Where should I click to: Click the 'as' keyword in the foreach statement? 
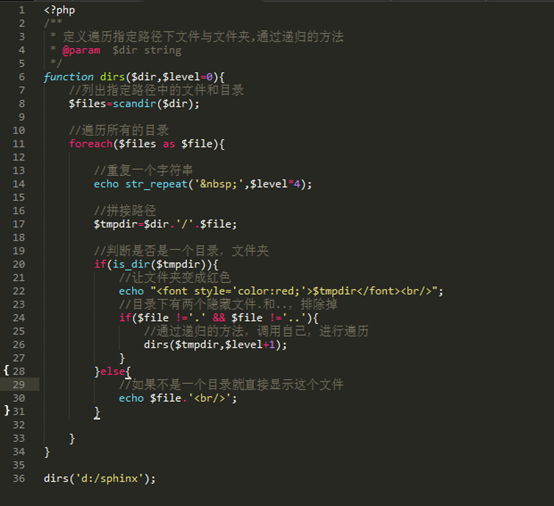(x=169, y=144)
